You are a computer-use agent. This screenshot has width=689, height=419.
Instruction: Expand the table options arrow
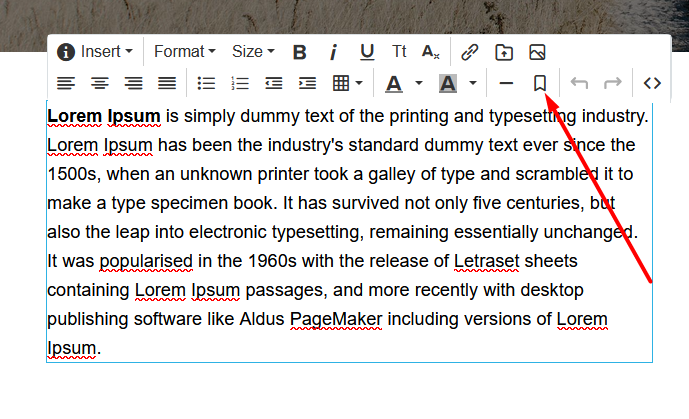tap(359, 83)
